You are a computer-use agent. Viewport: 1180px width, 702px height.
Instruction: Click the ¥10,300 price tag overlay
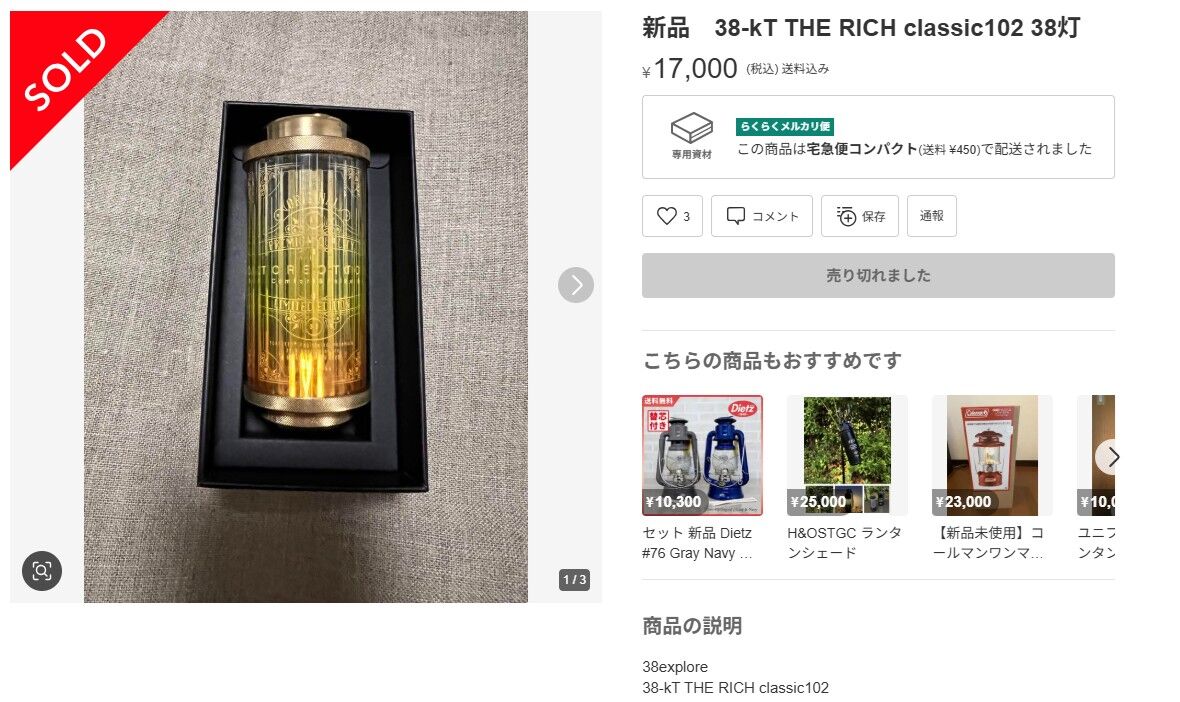[x=674, y=502]
